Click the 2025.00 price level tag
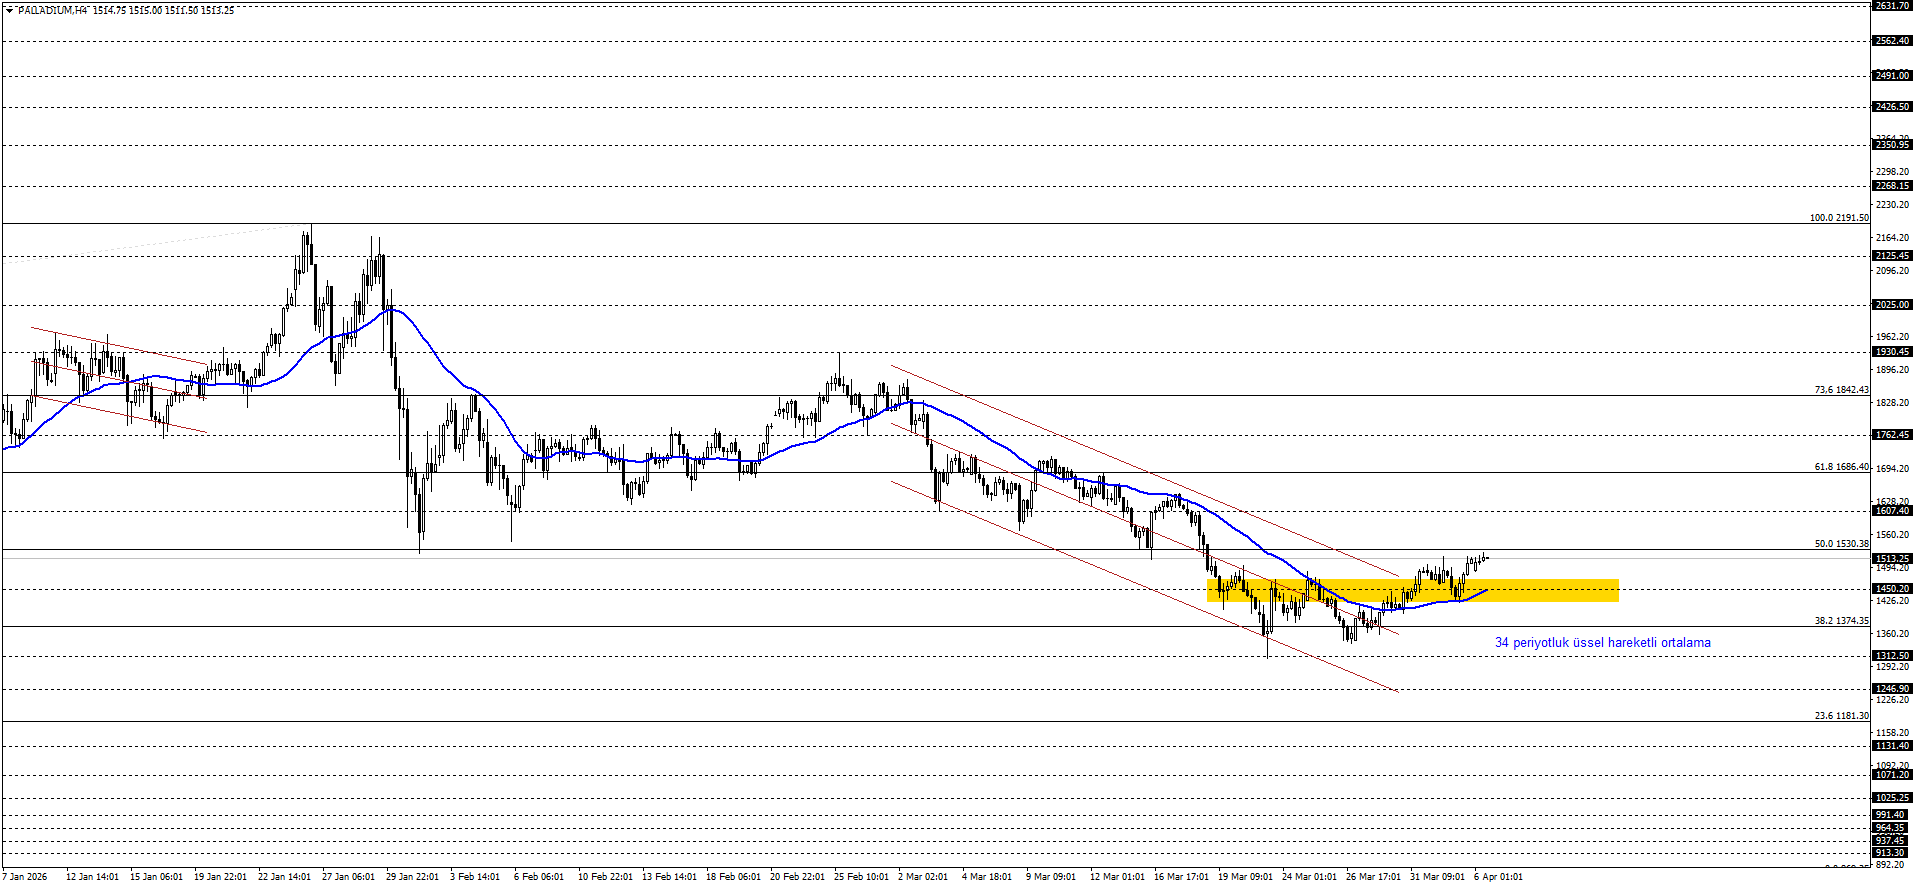 pyautogui.click(x=1892, y=305)
